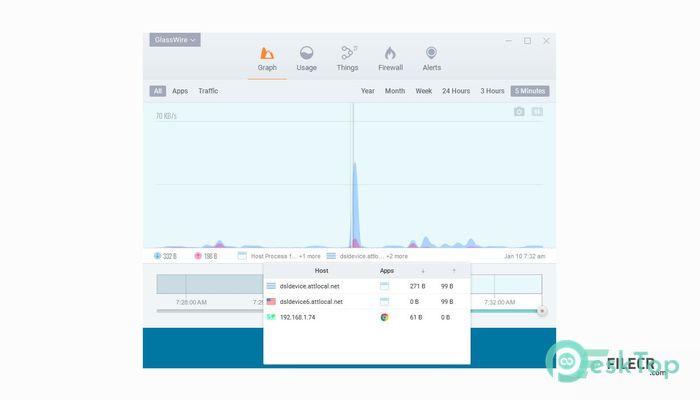Maximize the GlassWire window
This screenshot has width=700, height=400.
(527, 41)
